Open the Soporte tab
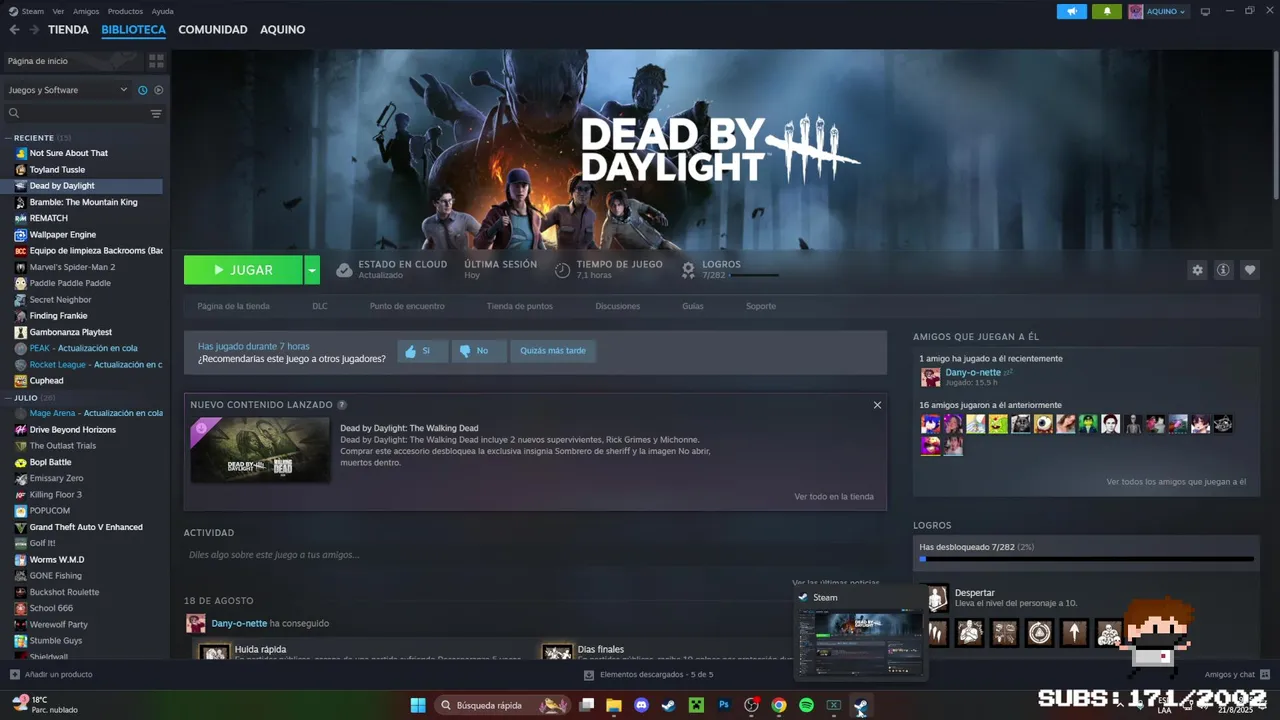Viewport: 1280px width, 720px height. coord(761,306)
